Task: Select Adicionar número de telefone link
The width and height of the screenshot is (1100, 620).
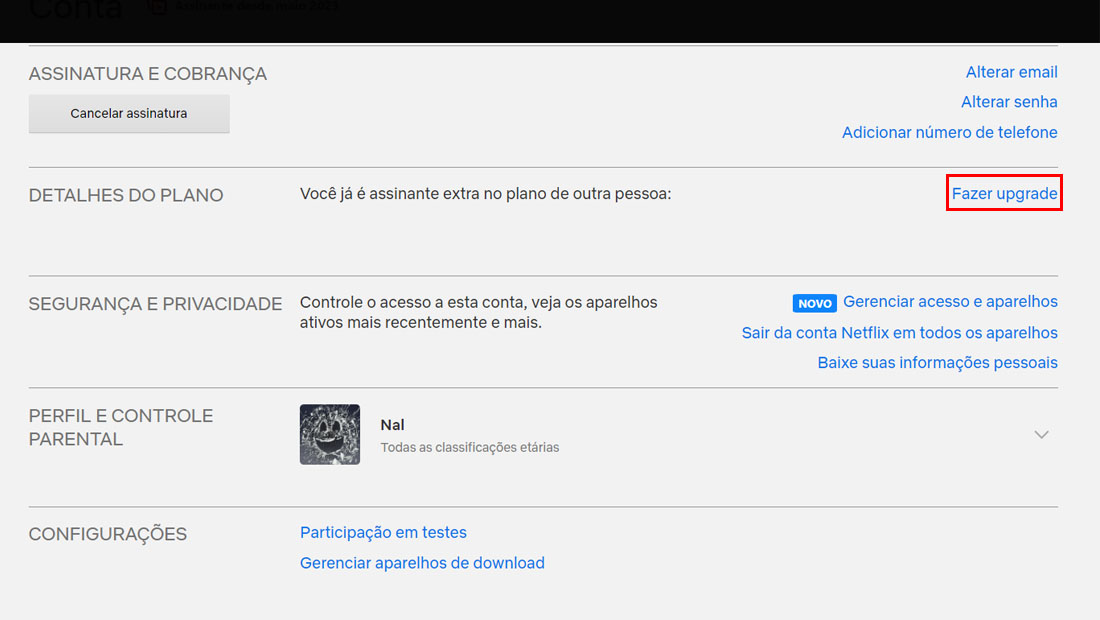Action: pos(949,133)
